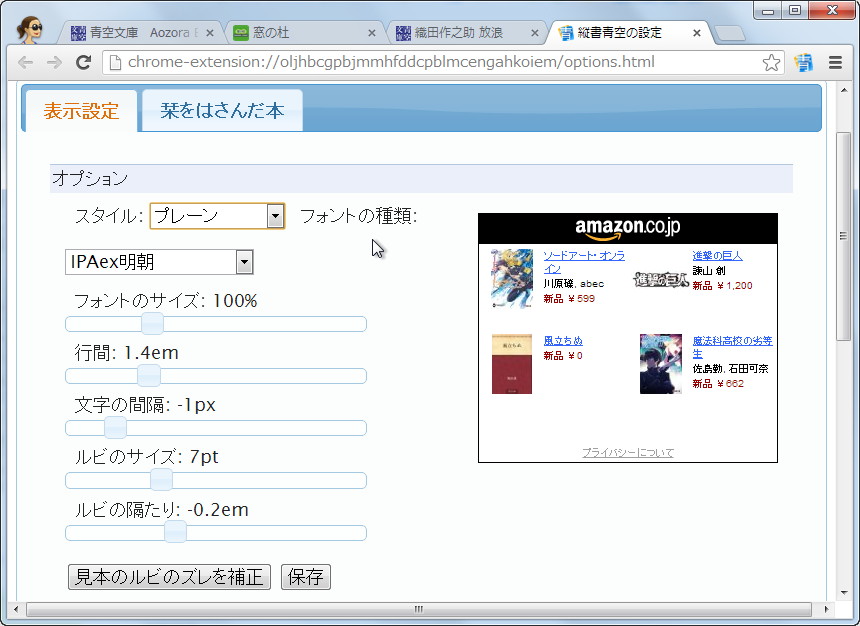This screenshot has width=860, height=626.
Task: Click the オプション section header
Action: (x=421, y=178)
